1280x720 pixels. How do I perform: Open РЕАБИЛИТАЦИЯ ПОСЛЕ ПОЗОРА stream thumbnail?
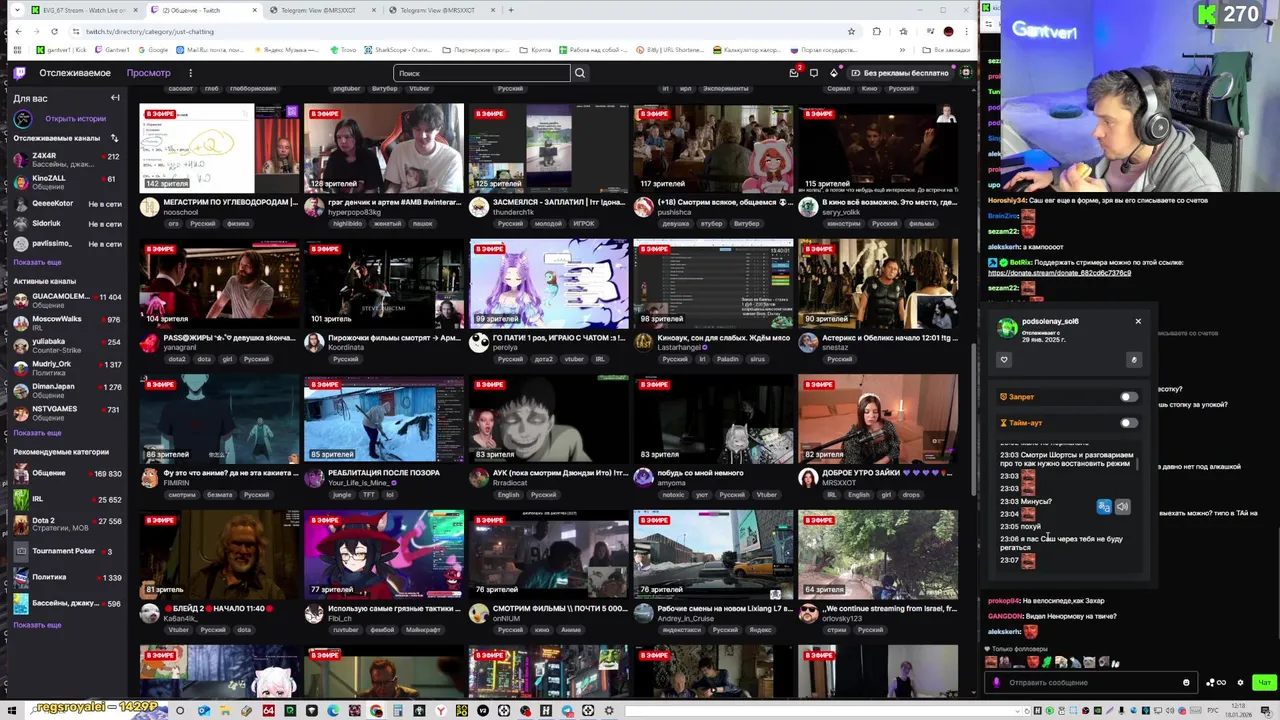(x=384, y=419)
